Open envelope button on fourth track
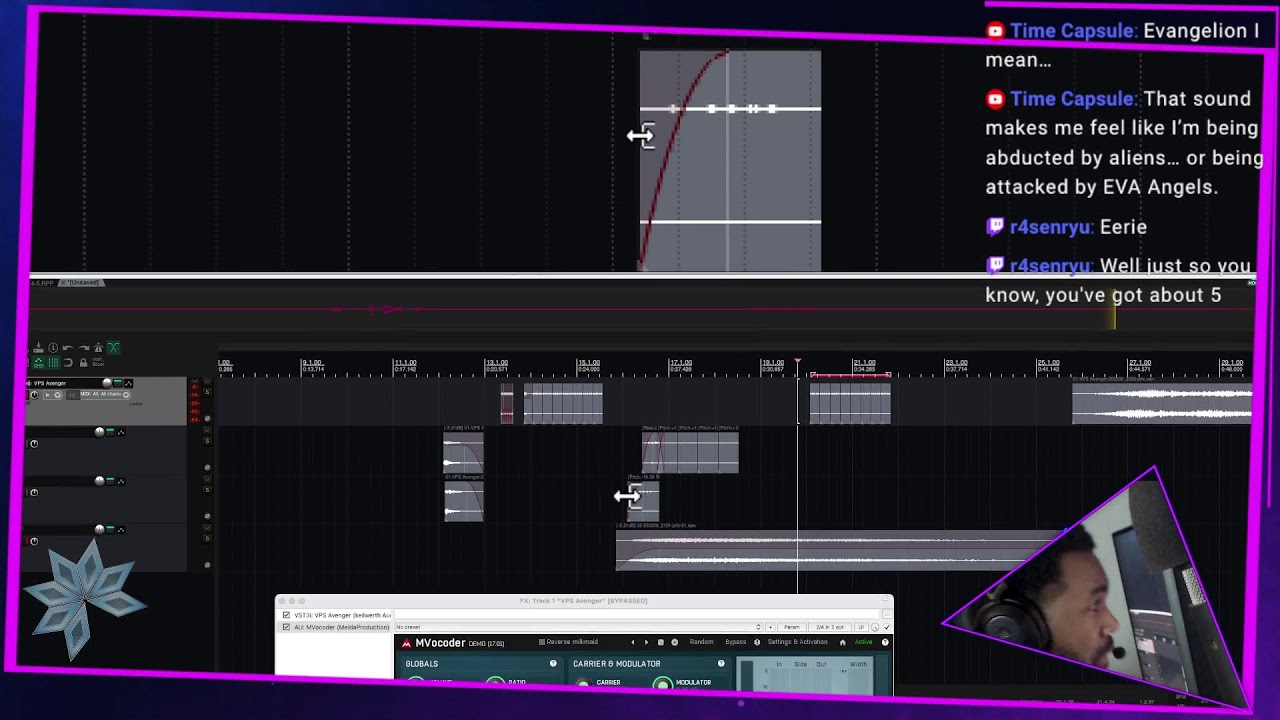This screenshot has width=1280, height=720. (121, 530)
